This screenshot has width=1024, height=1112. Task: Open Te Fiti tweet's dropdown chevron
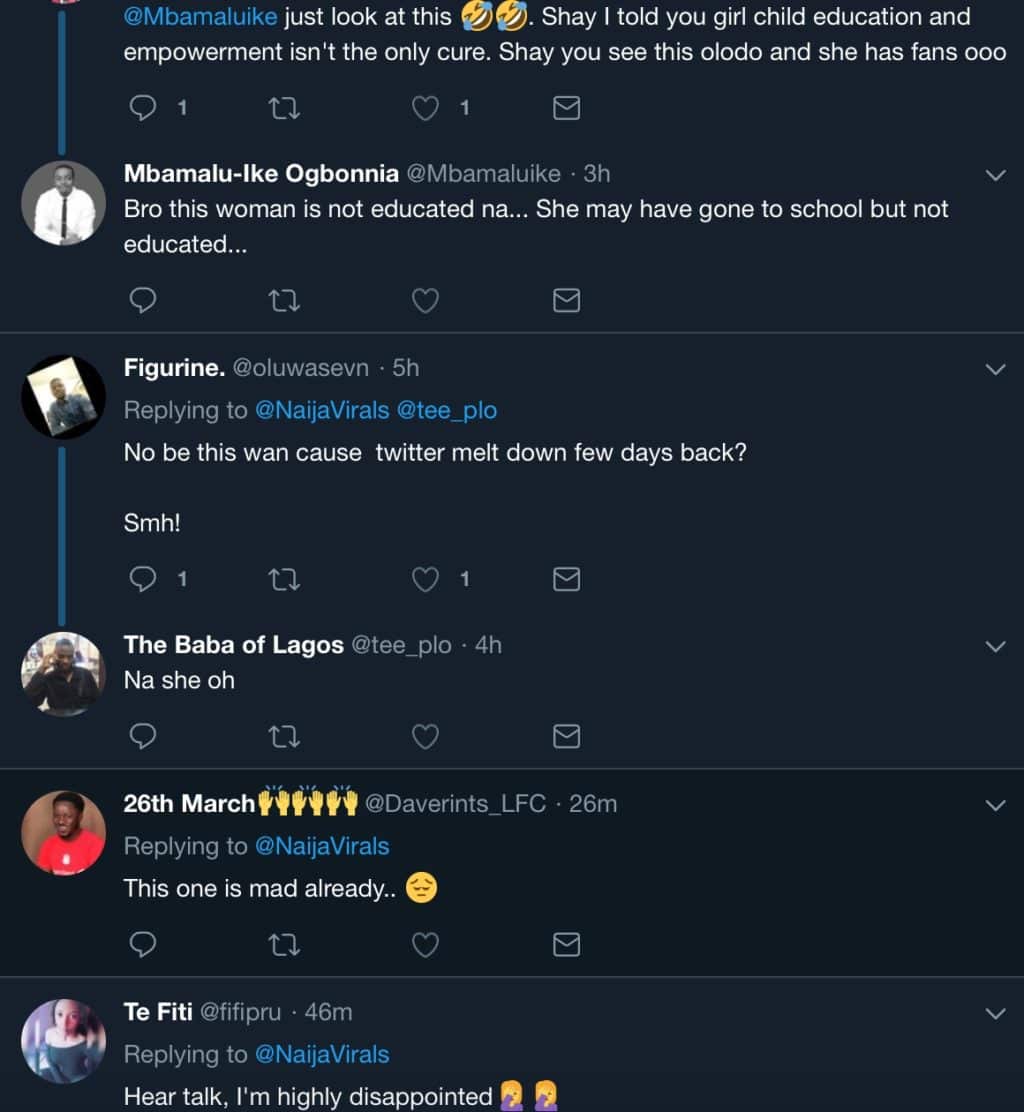[995, 1014]
